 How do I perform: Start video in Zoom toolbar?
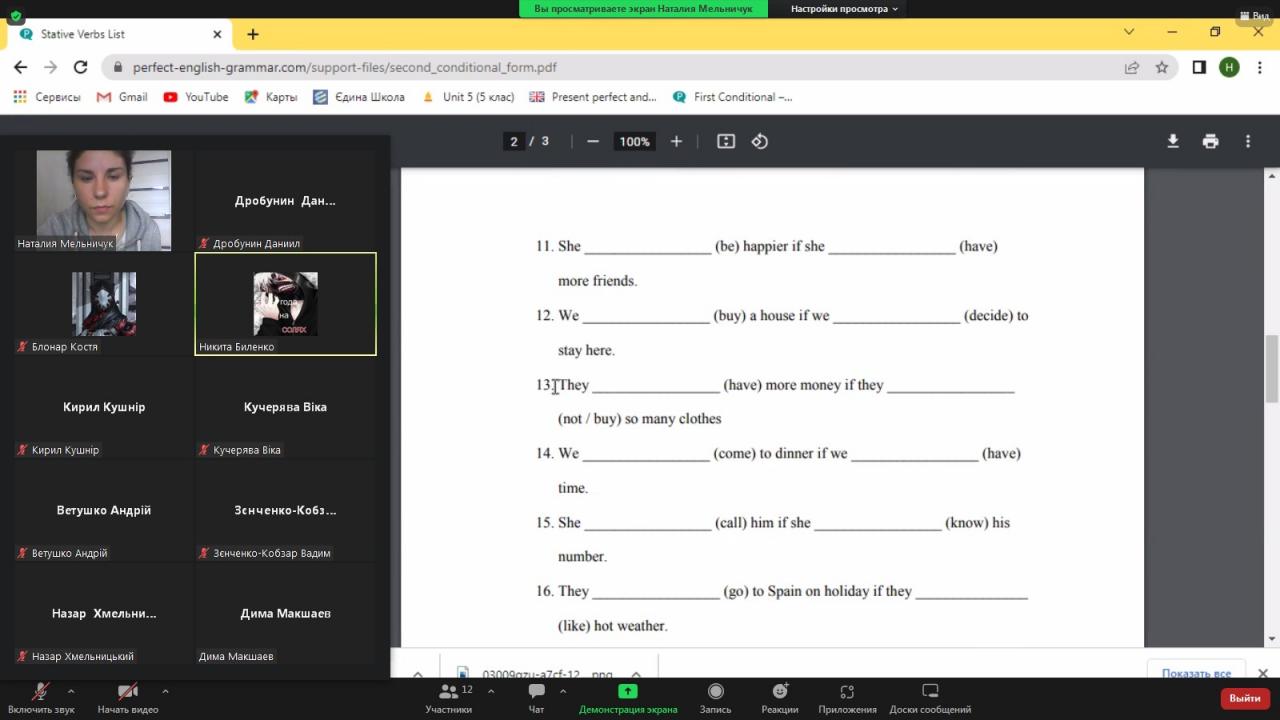click(x=127, y=697)
